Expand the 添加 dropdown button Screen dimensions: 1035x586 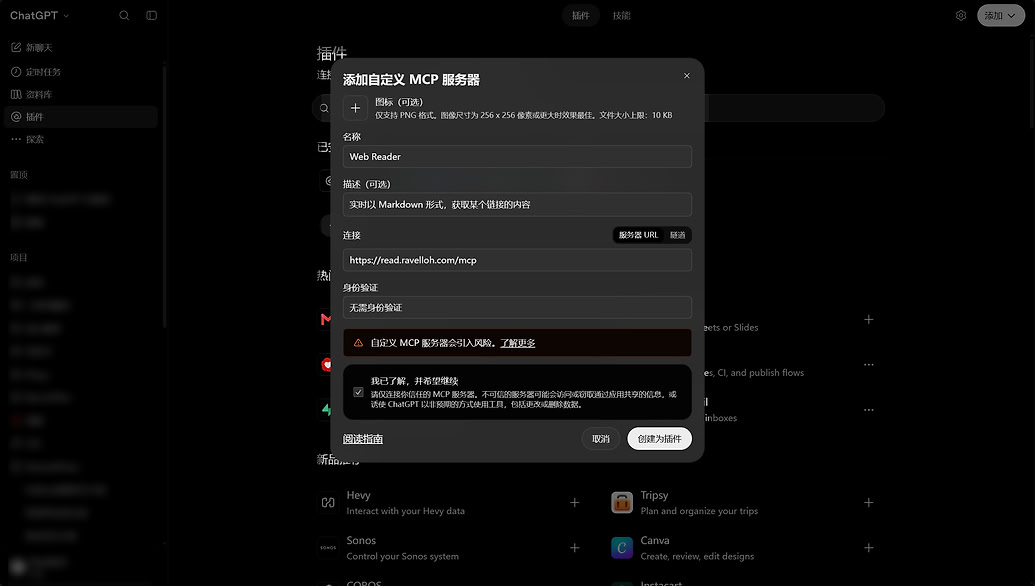[x=1001, y=15]
